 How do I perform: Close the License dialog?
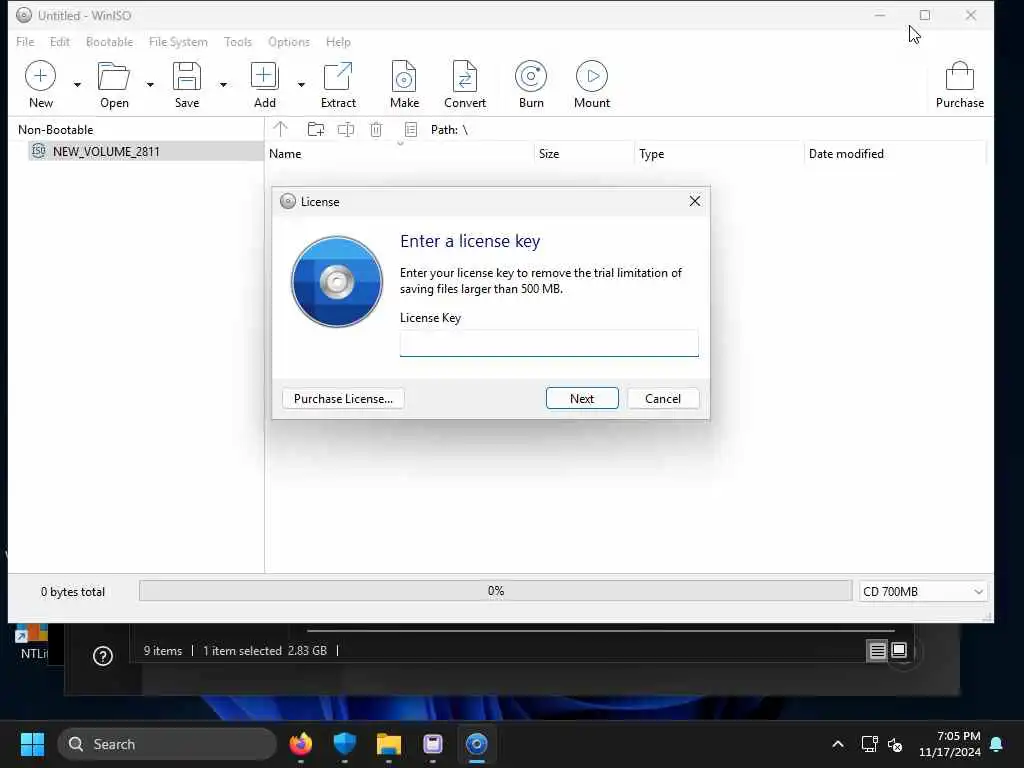(x=695, y=201)
